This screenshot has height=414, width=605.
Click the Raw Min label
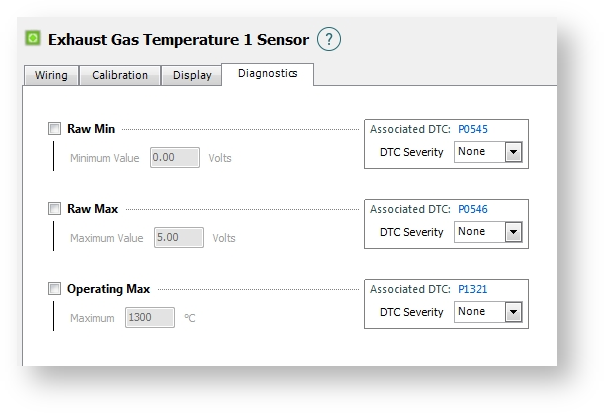(90, 129)
